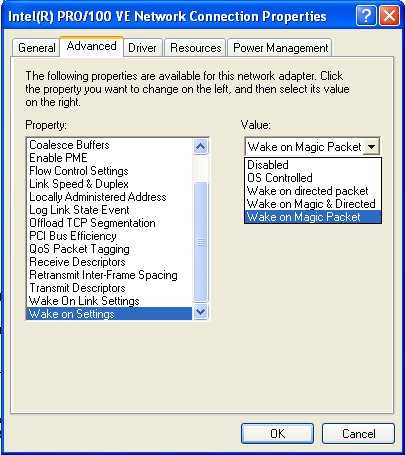Screen dimensions: 405x455
Task: Click the Help question mark icon
Action: 366,16
